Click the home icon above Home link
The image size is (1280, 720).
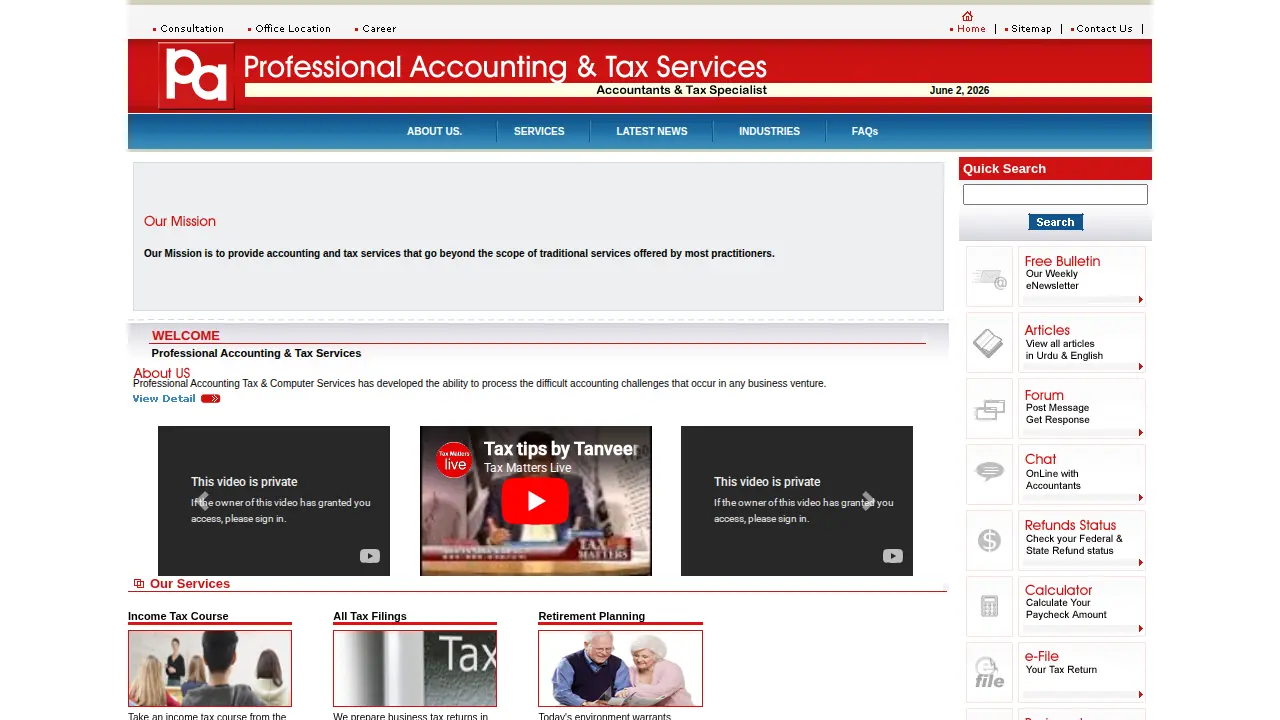point(967,16)
